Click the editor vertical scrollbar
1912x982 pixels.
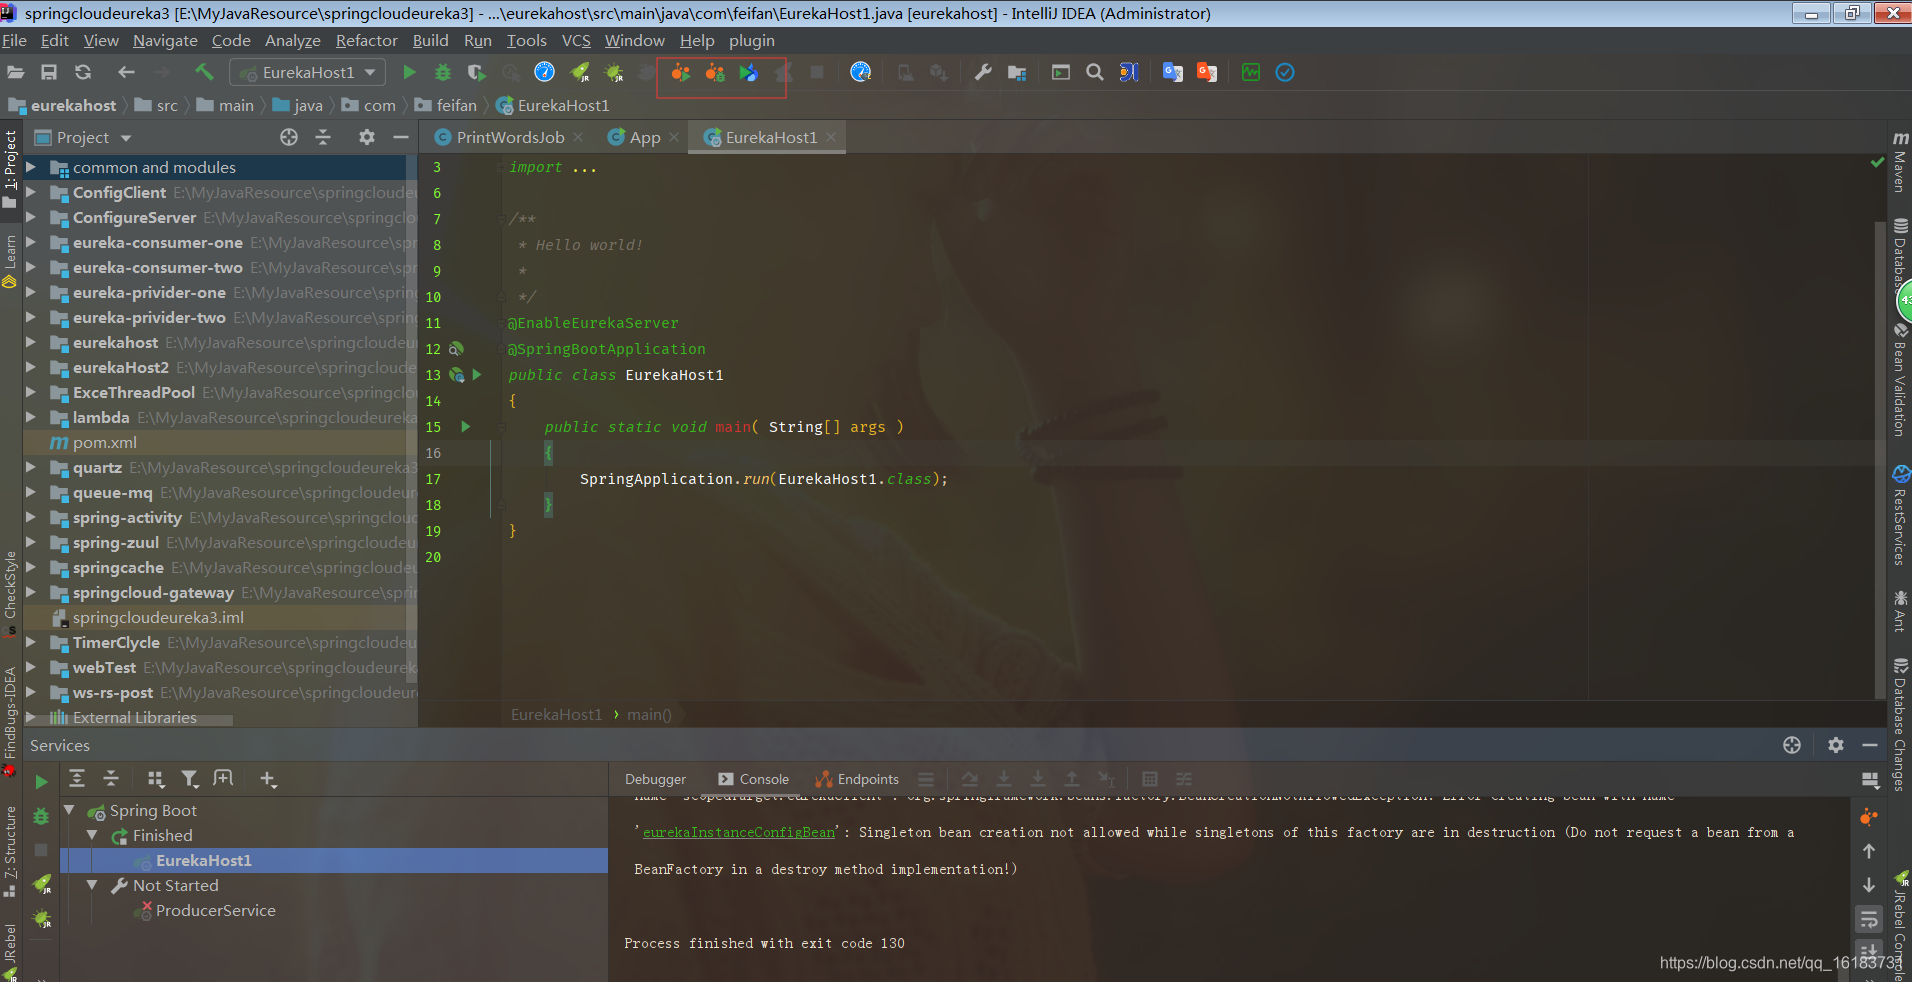click(x=1880, y=460)
